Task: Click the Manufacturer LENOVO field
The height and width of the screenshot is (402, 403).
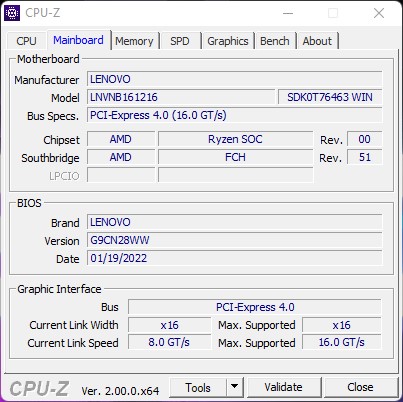Action: click(235, 79)
